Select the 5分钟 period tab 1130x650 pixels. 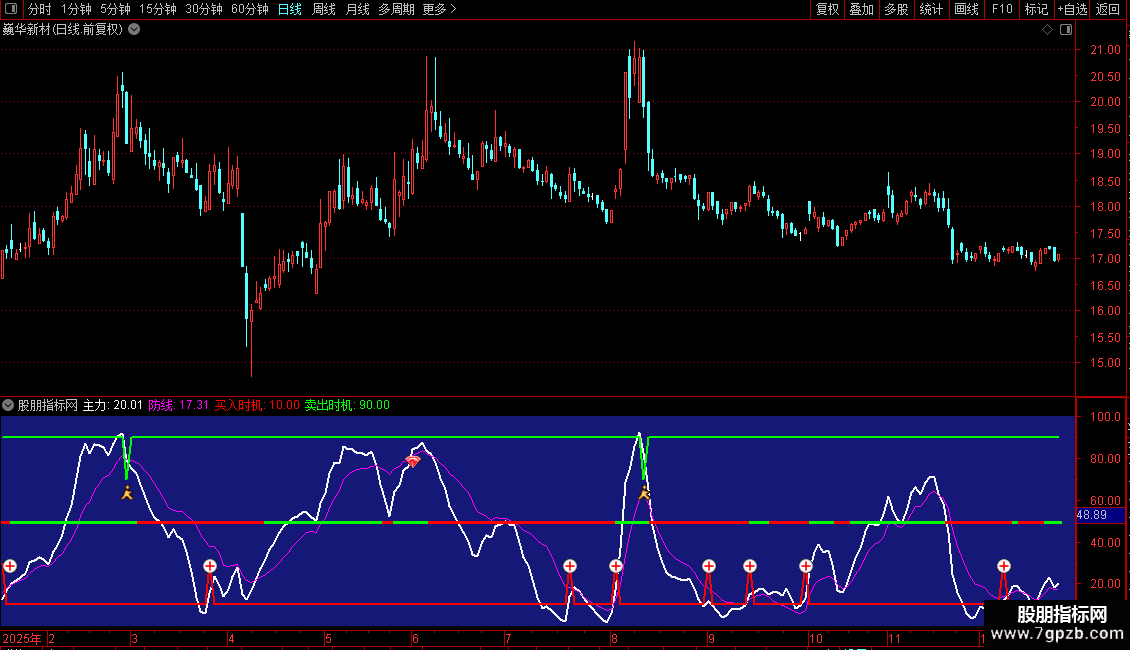[x=115, y=9]
